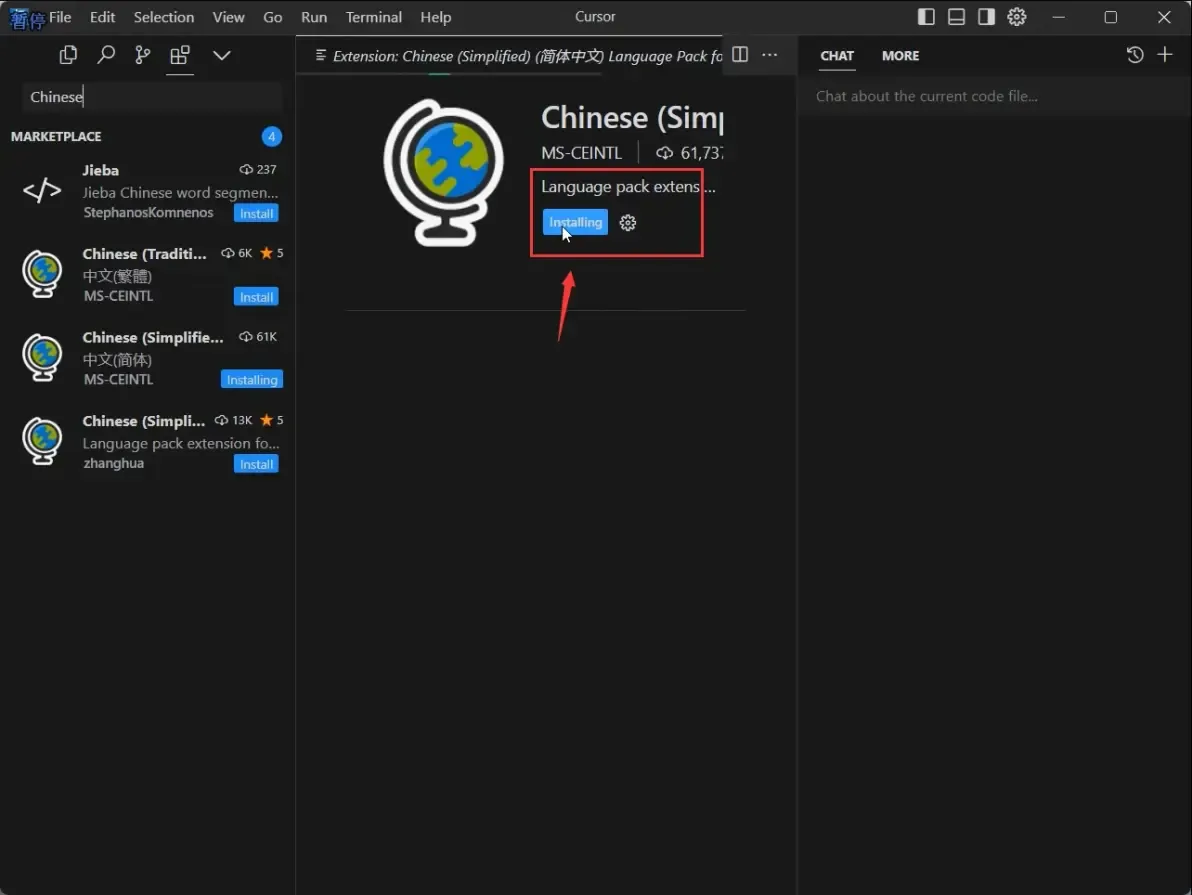Viewport: 1192px width, 895px height.
Task: Collapse the MARKETPLACE section header
Action: [57, 136]
